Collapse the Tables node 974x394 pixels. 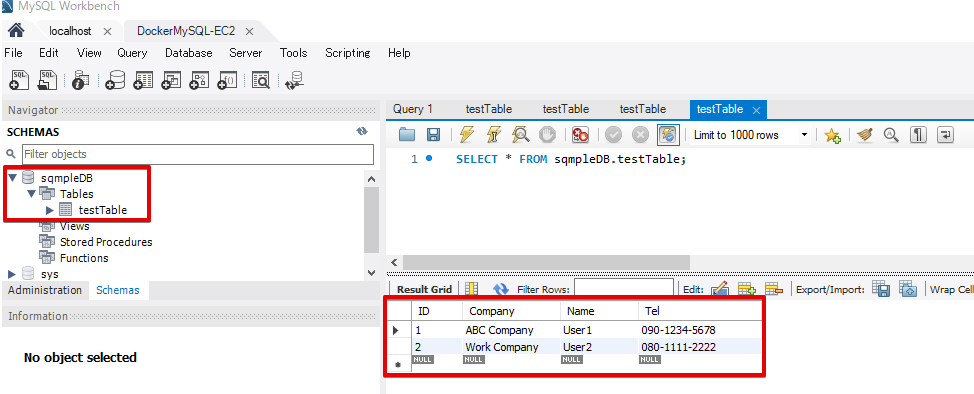point(31,194)
